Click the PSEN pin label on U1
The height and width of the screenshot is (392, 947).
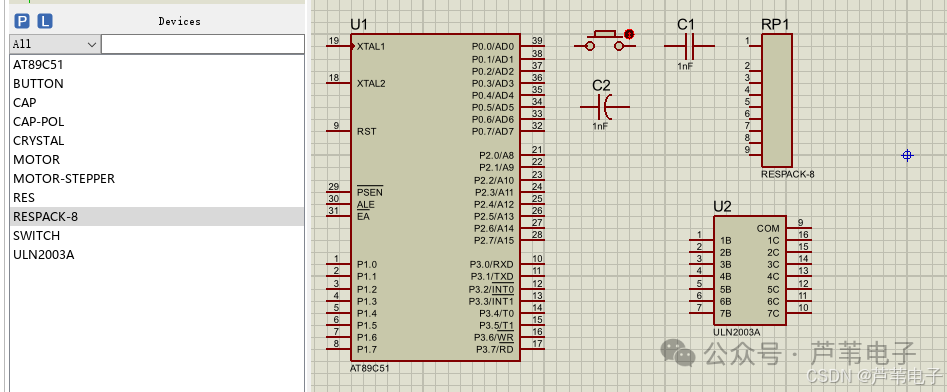point(370,192)
